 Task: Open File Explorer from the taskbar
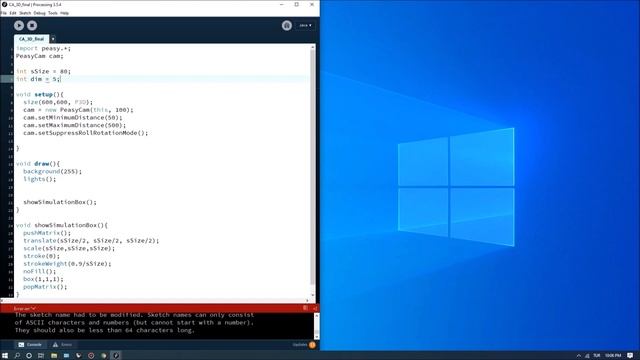(54, 356)
